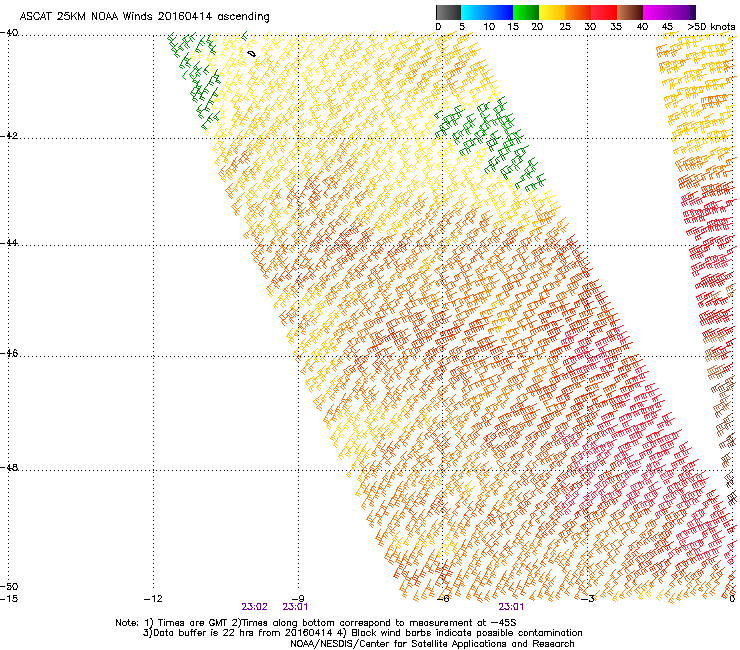Select the '-50' latitude axis label
The width and height of the screenshot is (740, 650).
coord(9,587)
